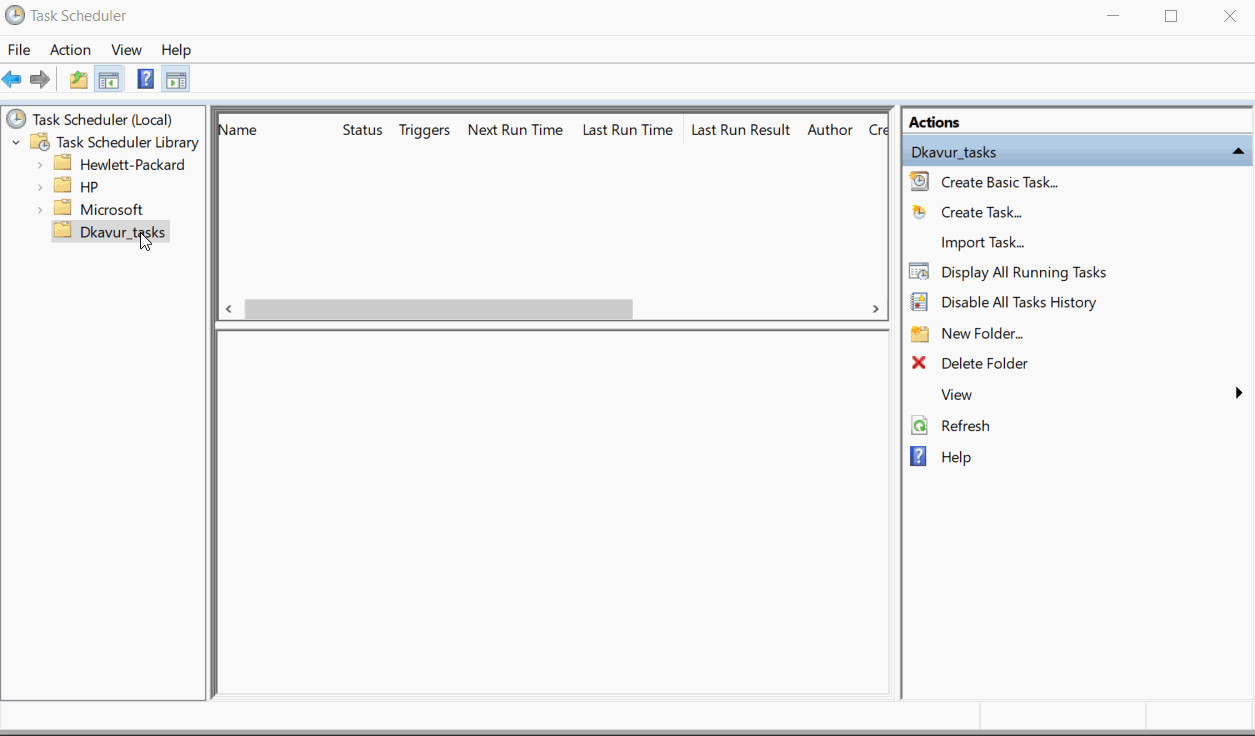Click Import Task in Actions pane
This screenshot has width=1255, height=736.
point(982,242)
